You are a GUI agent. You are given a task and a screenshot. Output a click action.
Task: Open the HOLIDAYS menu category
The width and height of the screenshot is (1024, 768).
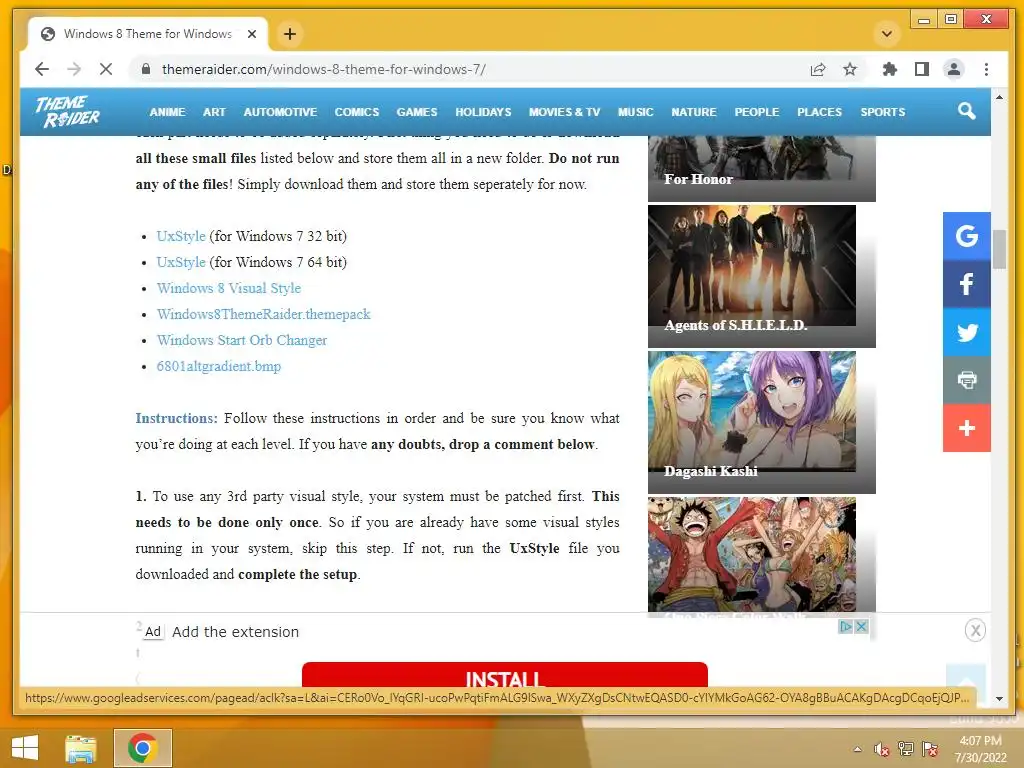tap(483, 112)
